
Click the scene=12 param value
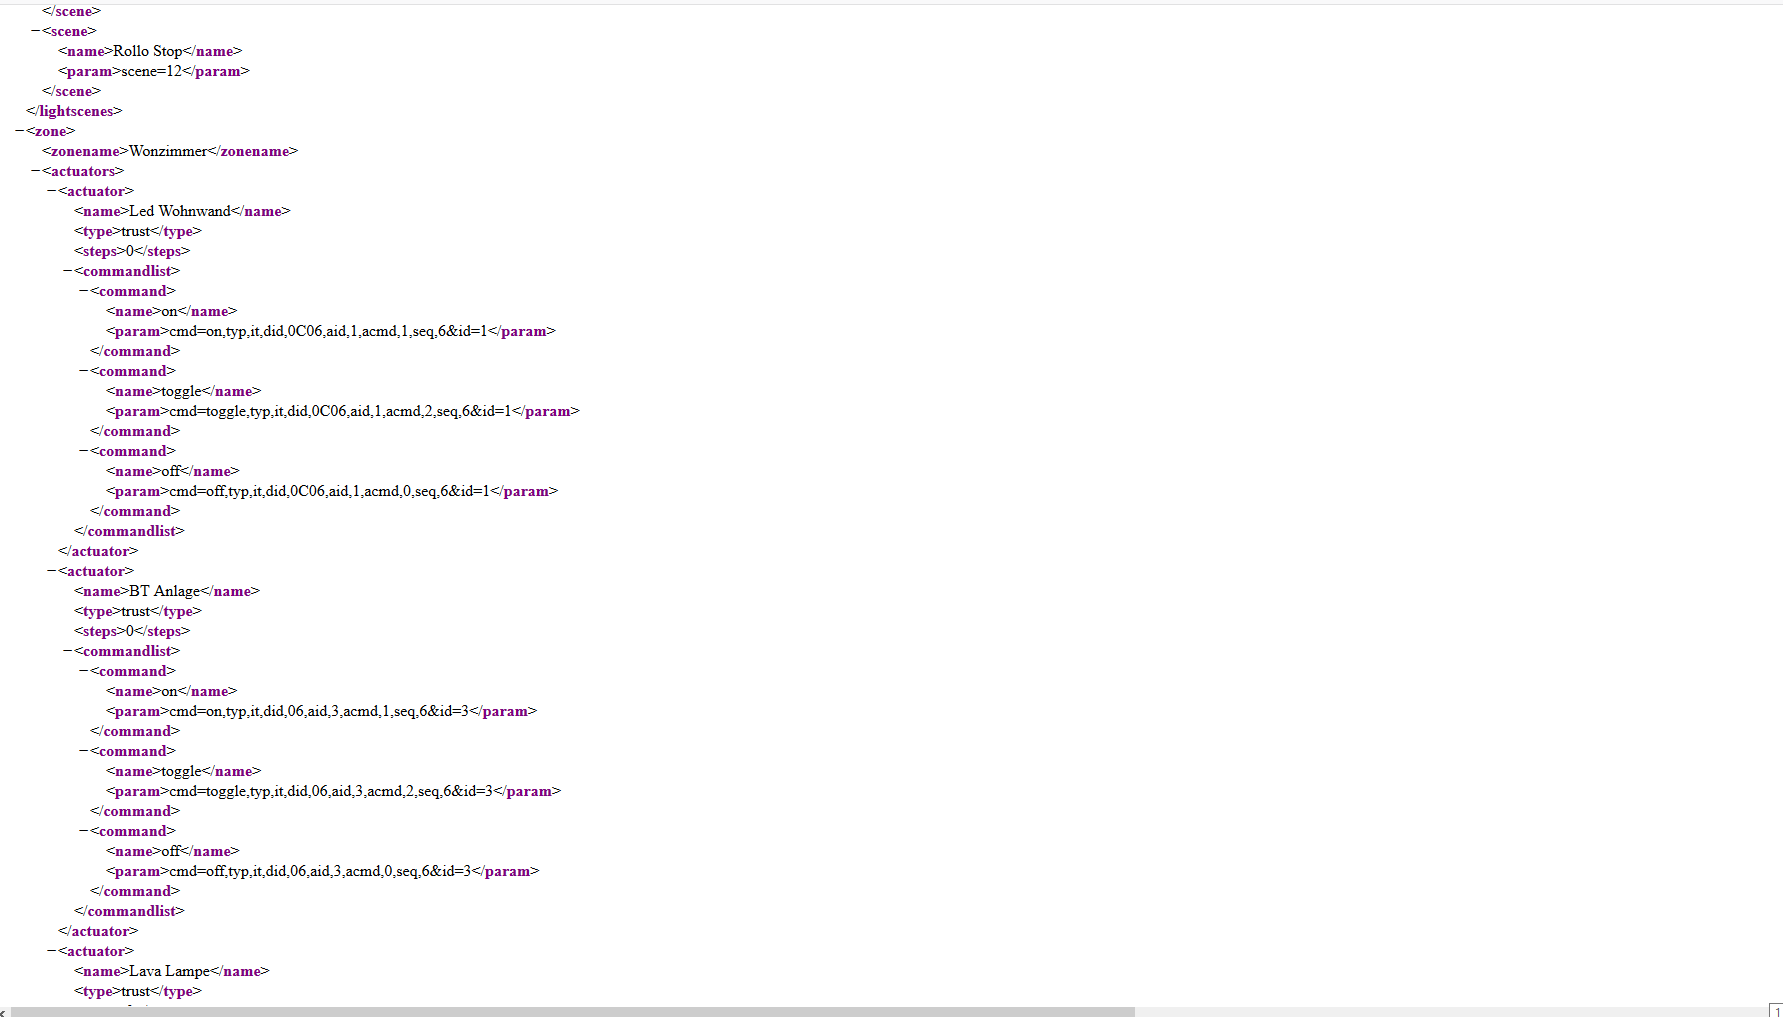(152, 71)
